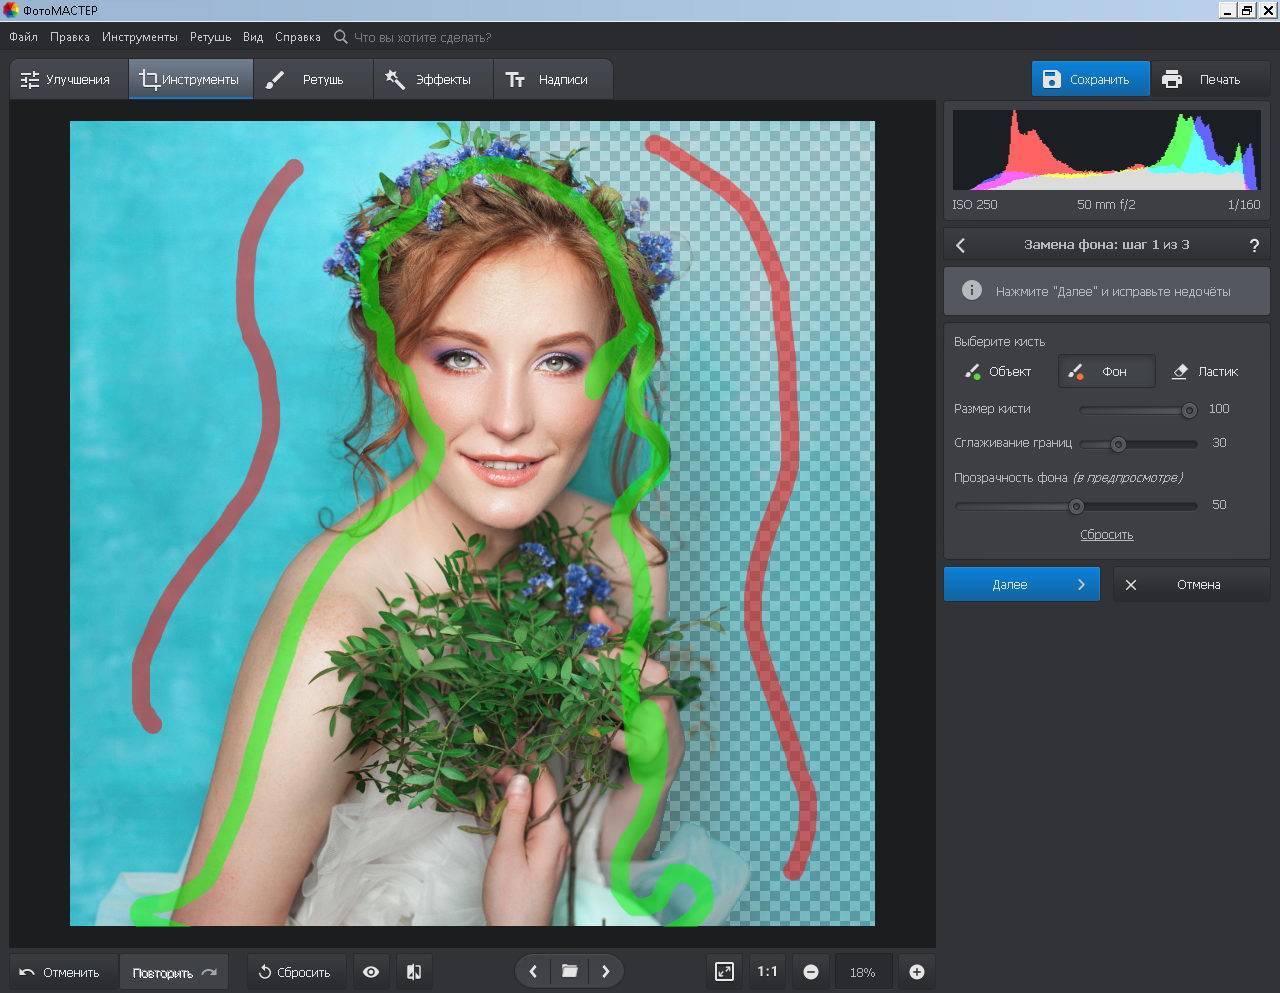The width and height of the screenshot is (1280, 993).
Task: Set zoom to 1:1 scale
Action: tap(767, 971)
